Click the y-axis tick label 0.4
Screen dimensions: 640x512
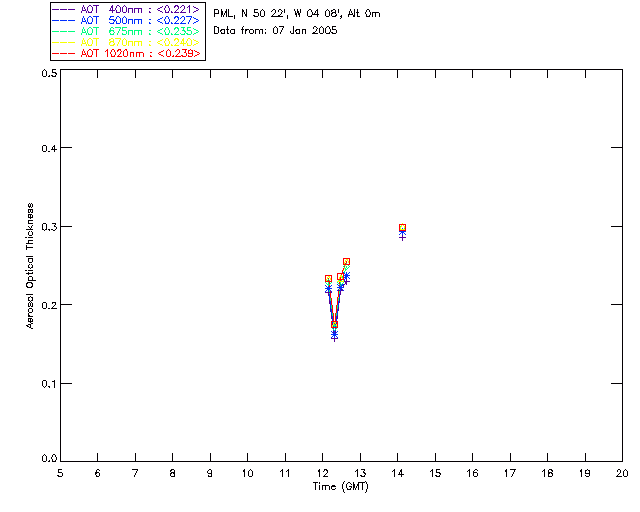pyautogui.click(x=49, y=148)
